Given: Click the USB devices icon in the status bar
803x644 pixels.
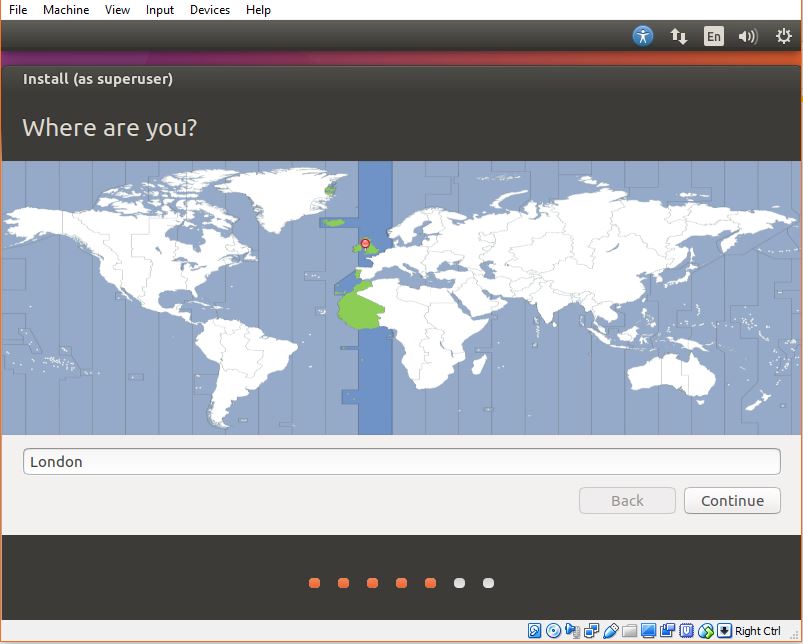Looking at the screenshot, I should click(611, 631).
